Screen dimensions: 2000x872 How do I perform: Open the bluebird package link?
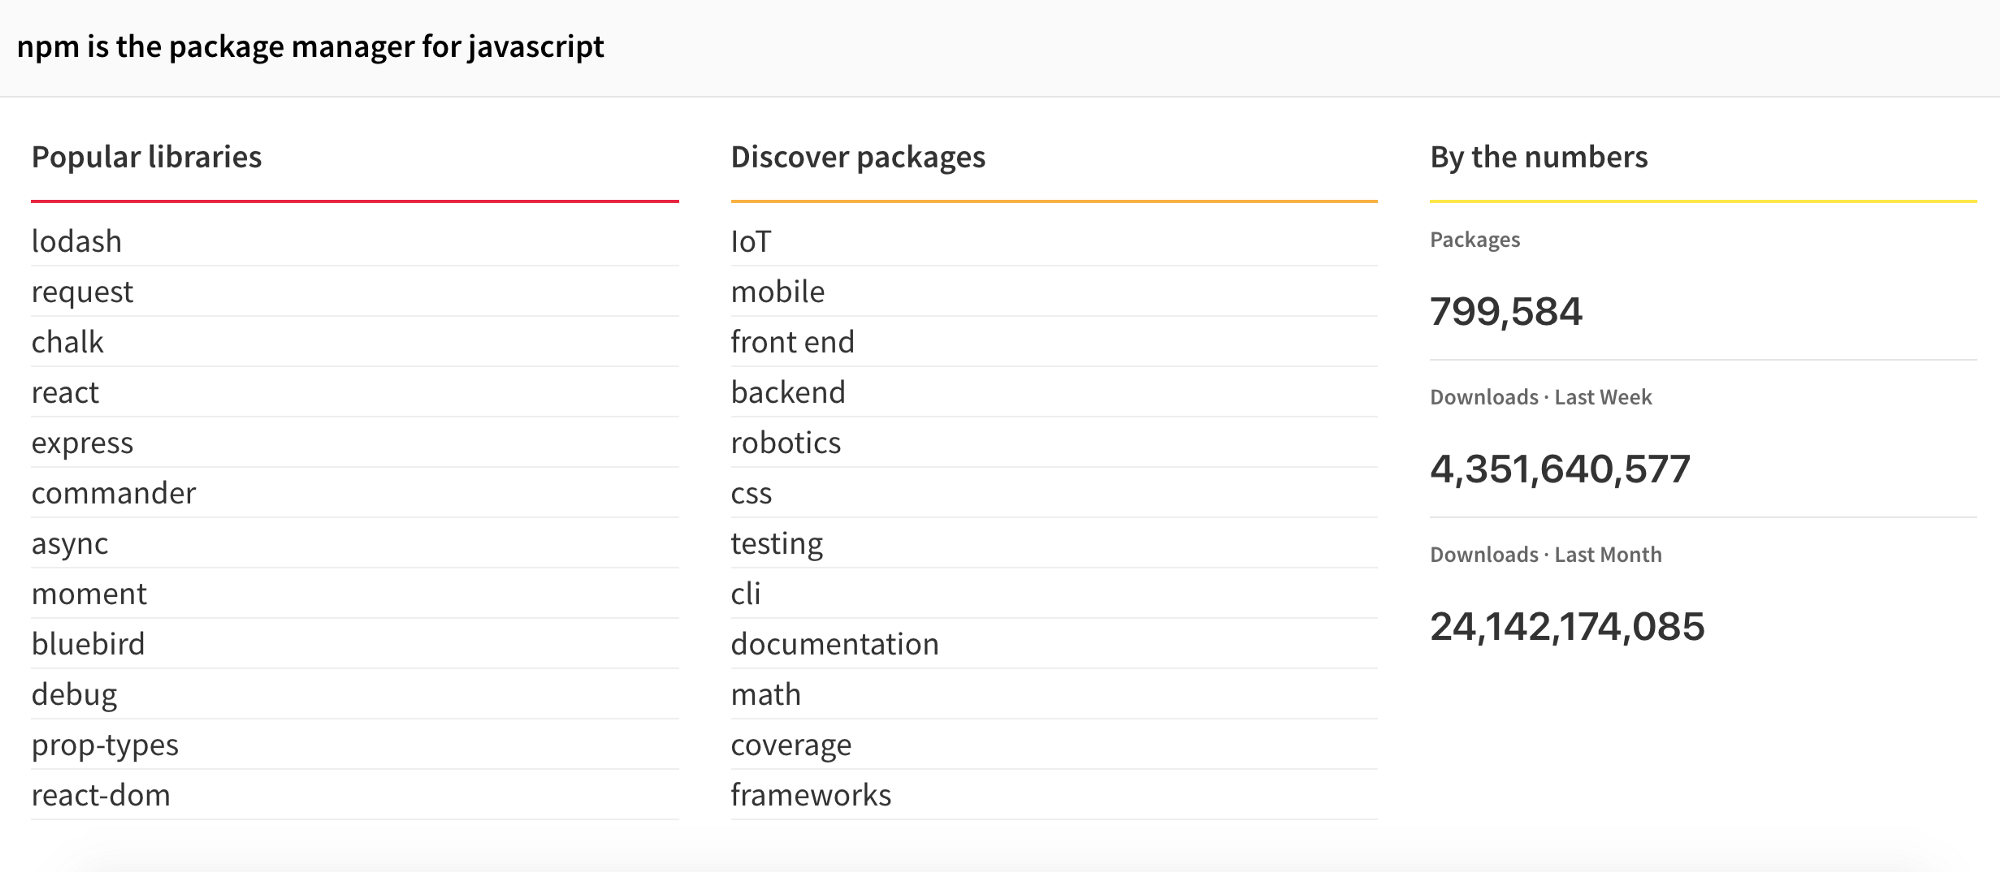point(88,644)
